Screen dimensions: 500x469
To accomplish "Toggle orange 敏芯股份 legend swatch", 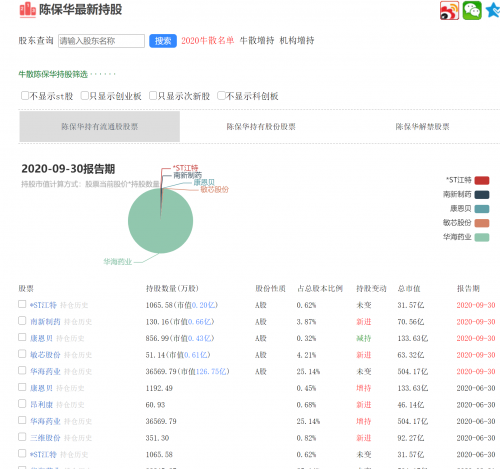I will point(482,223).
